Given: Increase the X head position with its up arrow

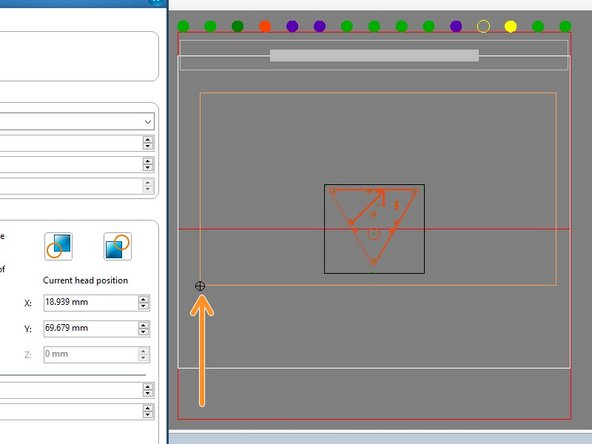Looking at the screenshot, I should [x=143, y=299].
